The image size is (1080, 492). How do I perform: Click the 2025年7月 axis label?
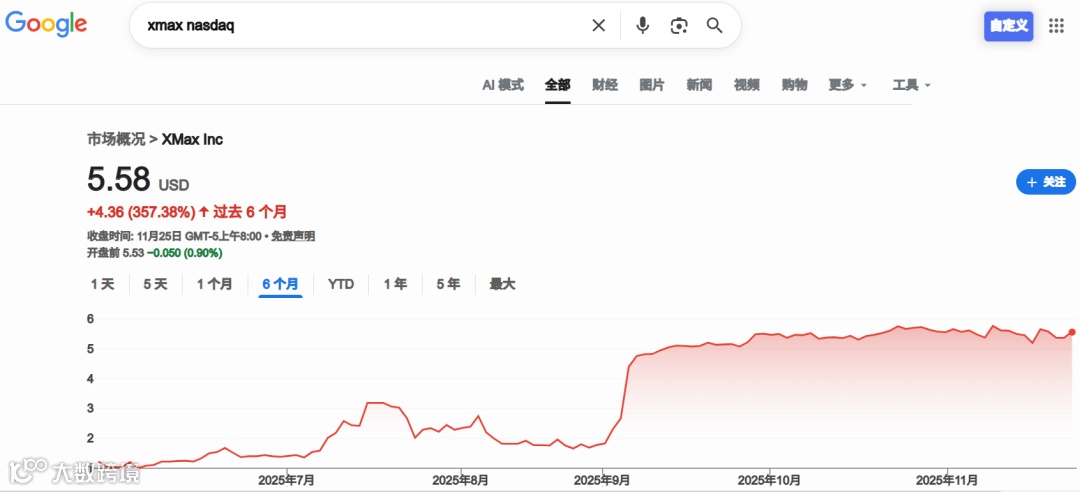click(287, 479)
